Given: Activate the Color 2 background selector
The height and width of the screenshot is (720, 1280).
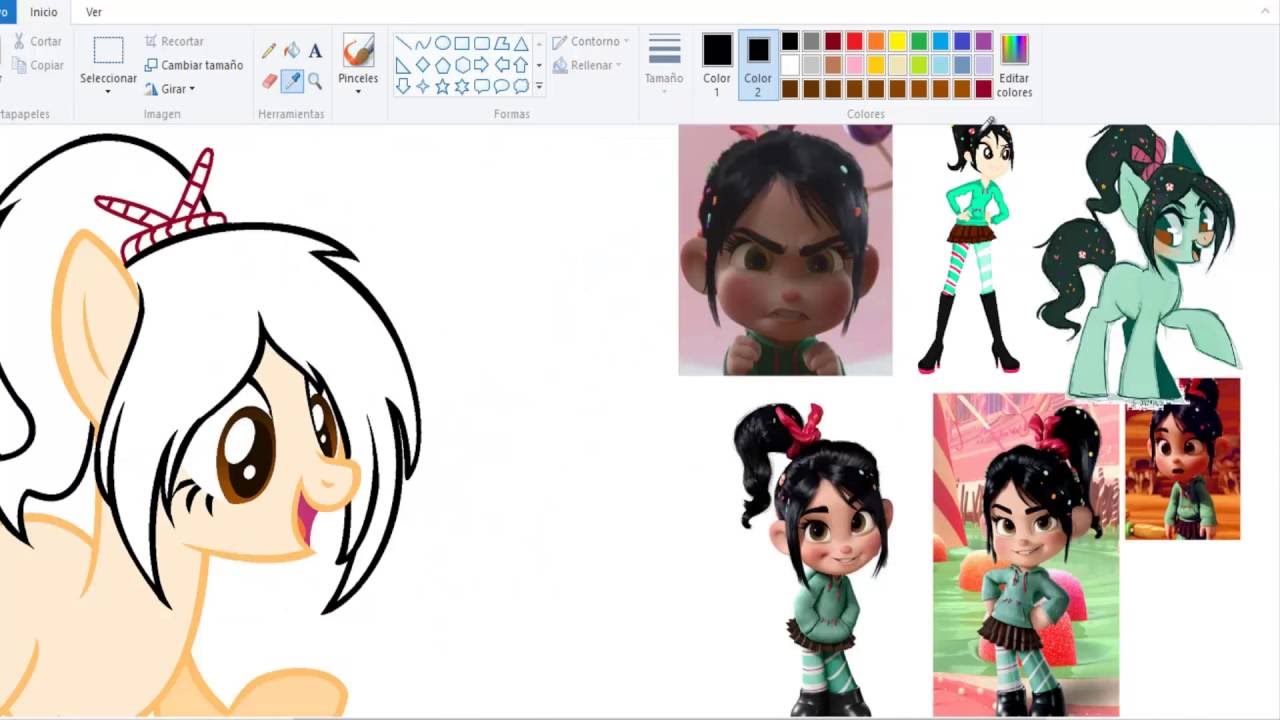Looking at the screenshot, I should (758, 64).
